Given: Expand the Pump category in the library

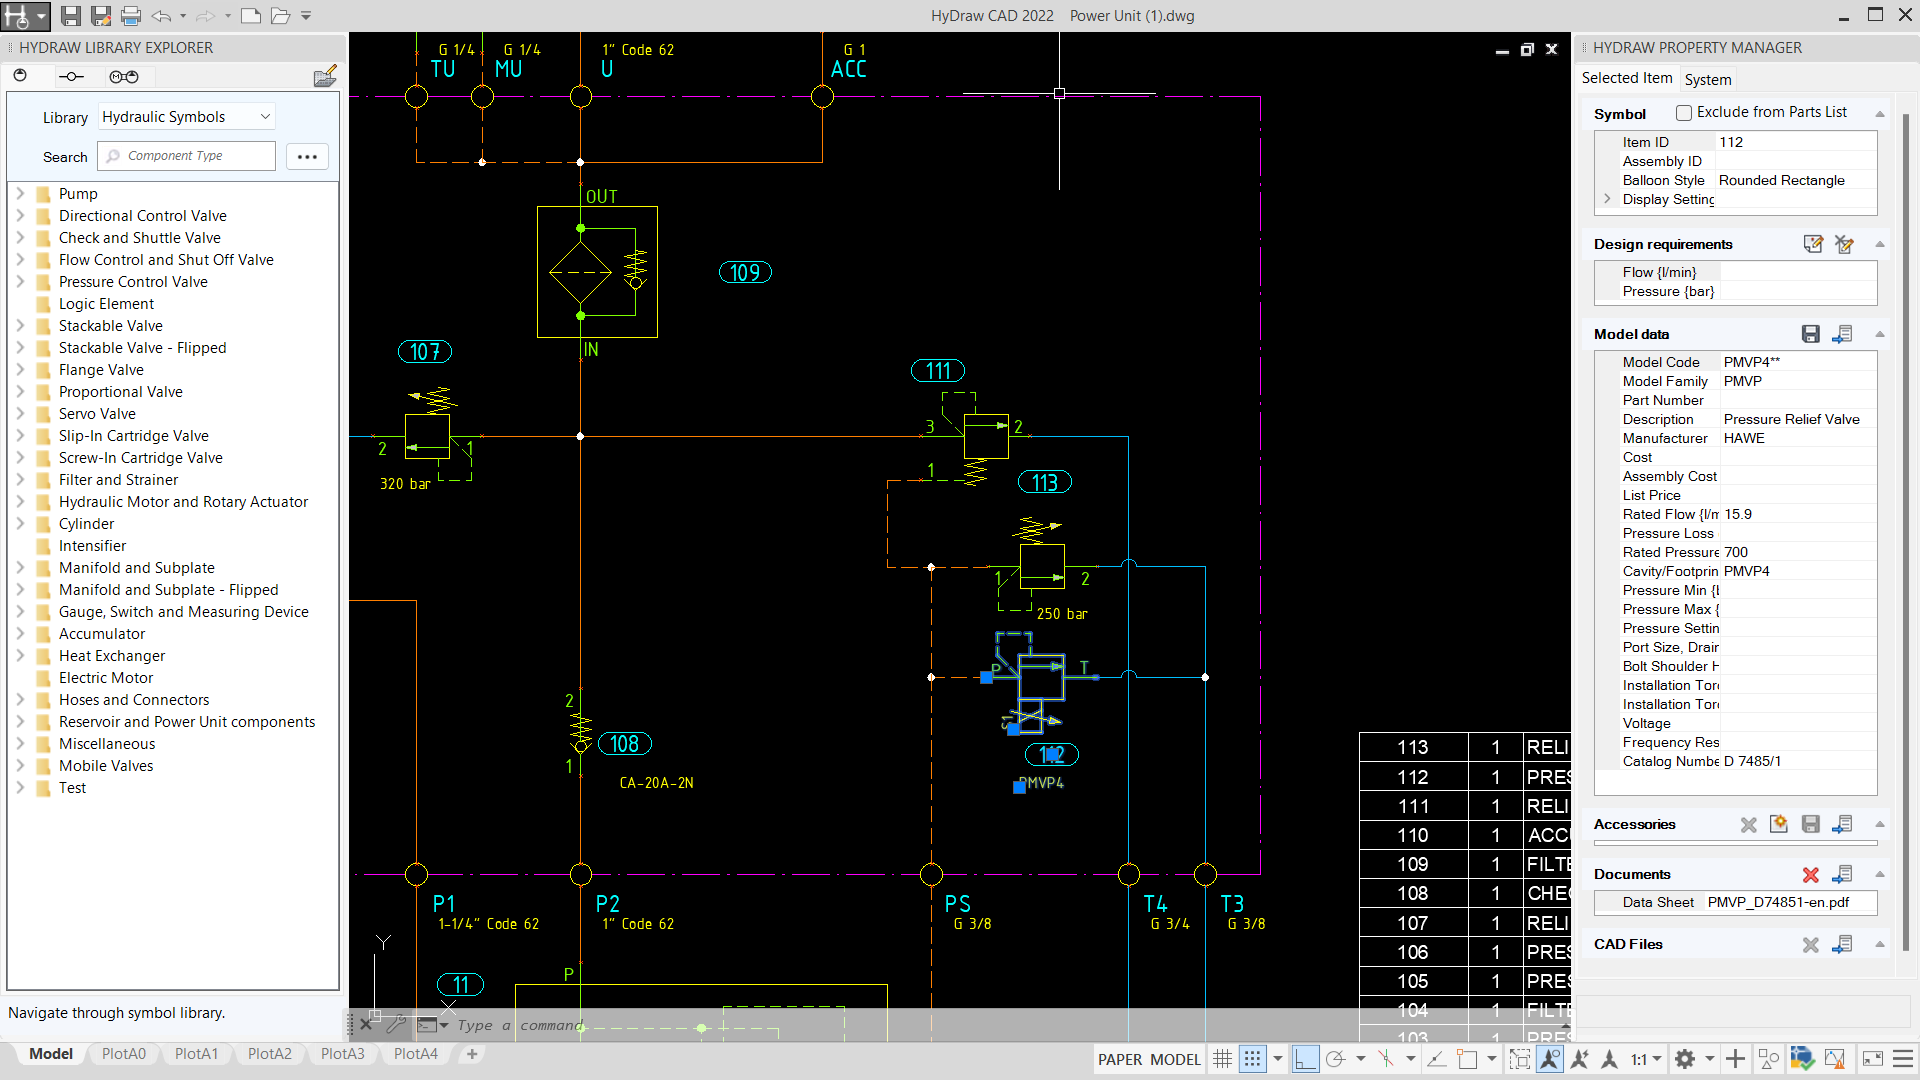Looking at the screenshot, I should click(x=19, y=193).
